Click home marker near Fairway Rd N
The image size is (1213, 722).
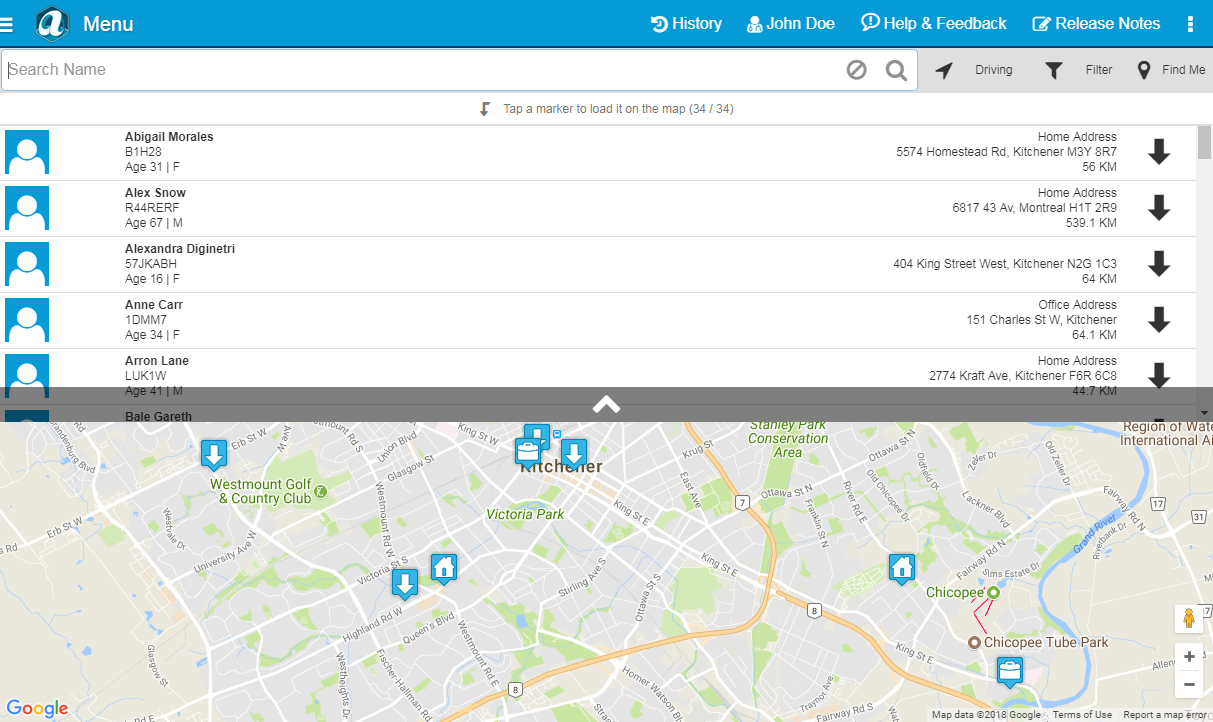coord(902,569)
